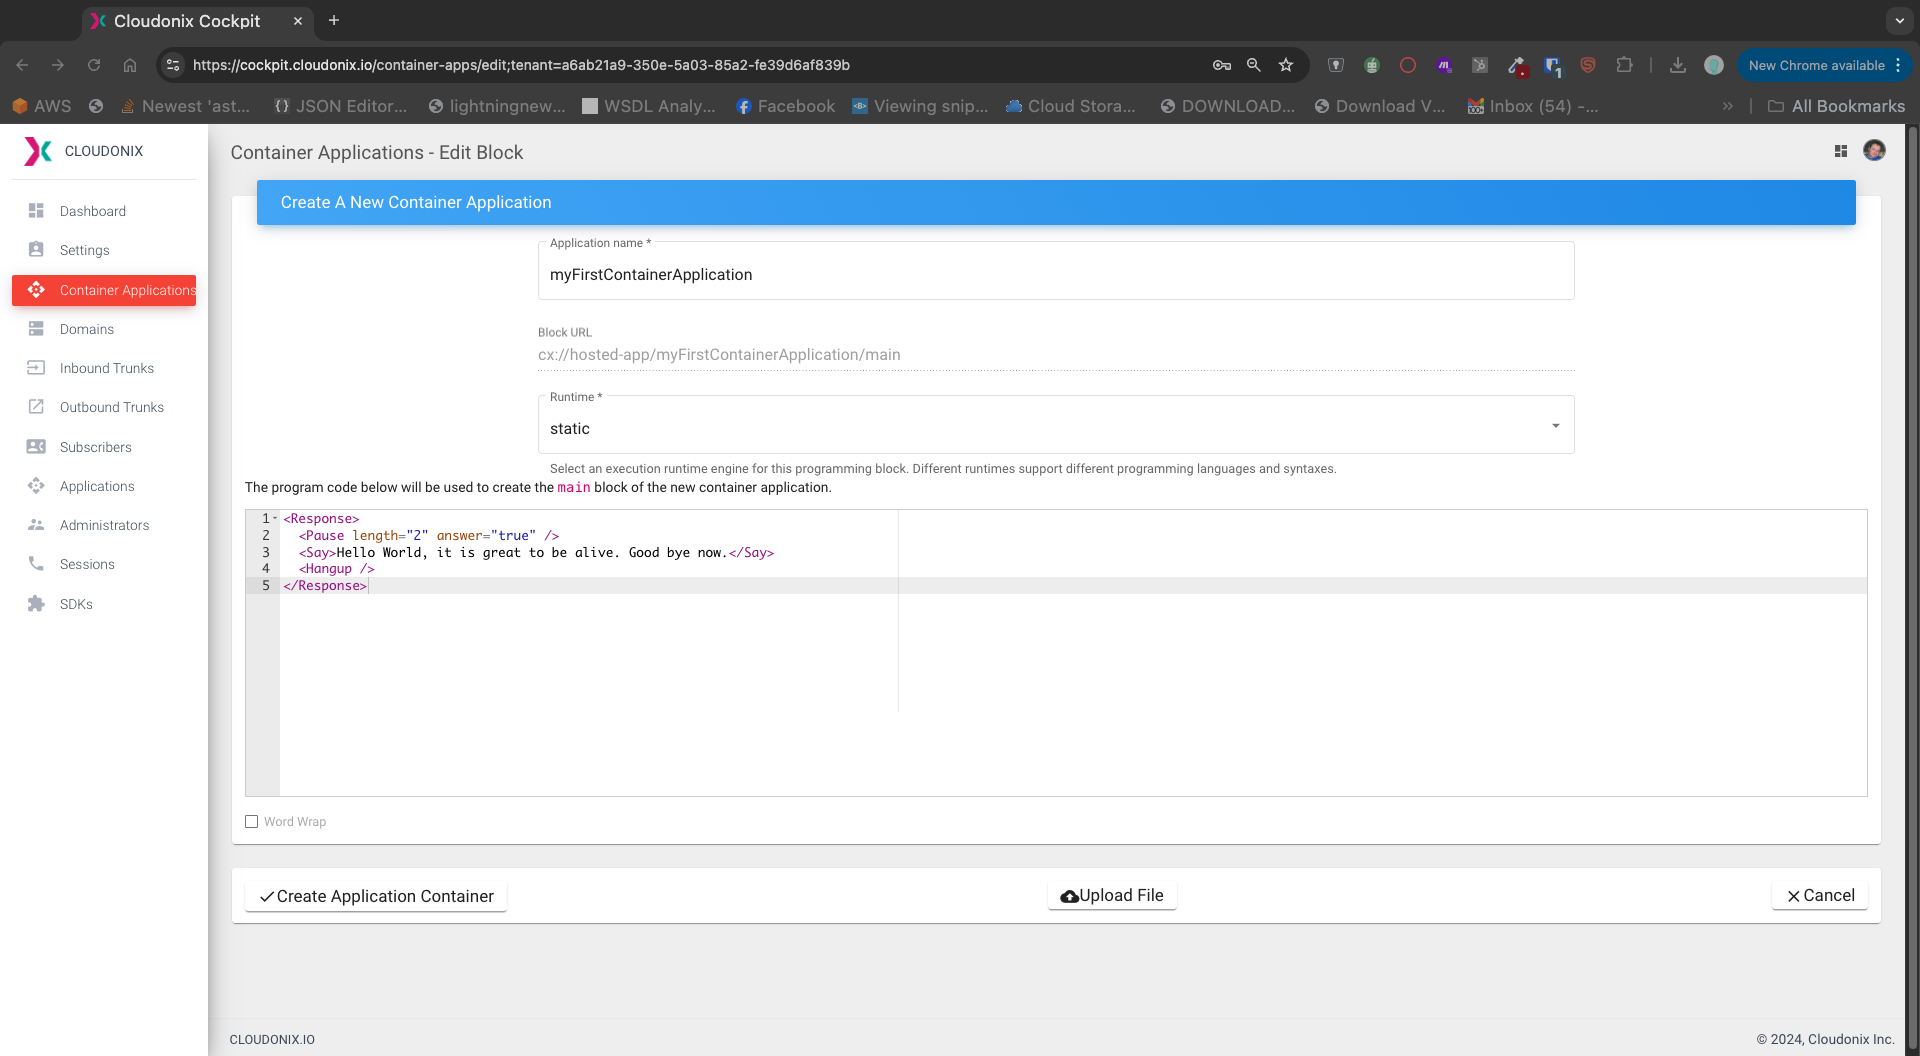
Task: Click the Dashboard icon in sidebar
Action: pos(36,211)
